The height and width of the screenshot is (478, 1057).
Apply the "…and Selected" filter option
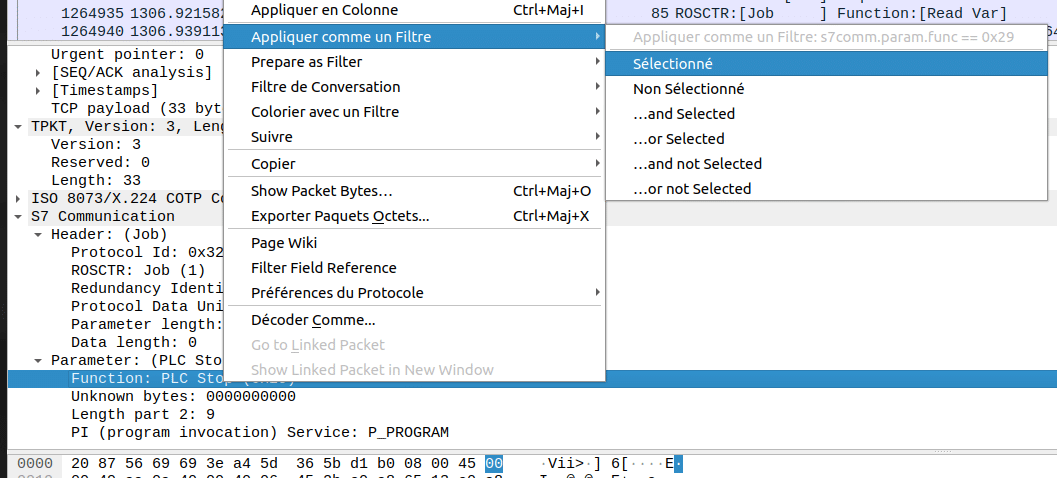pos(684,113)
